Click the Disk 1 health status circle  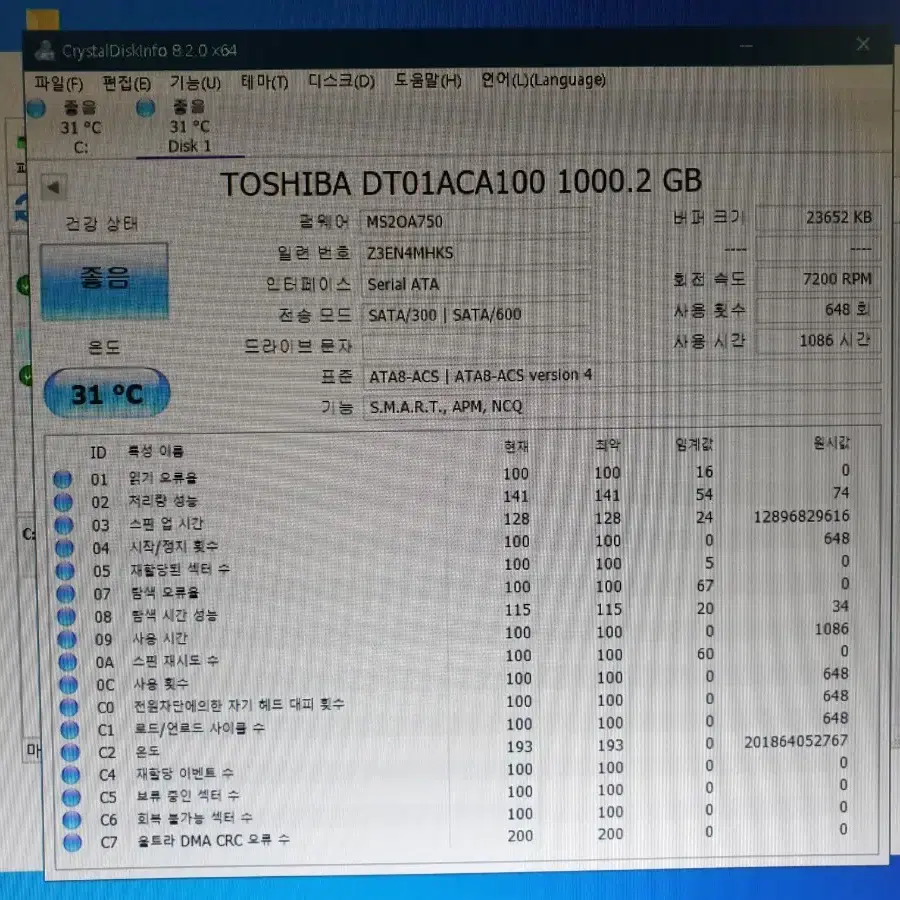[146, 107]
